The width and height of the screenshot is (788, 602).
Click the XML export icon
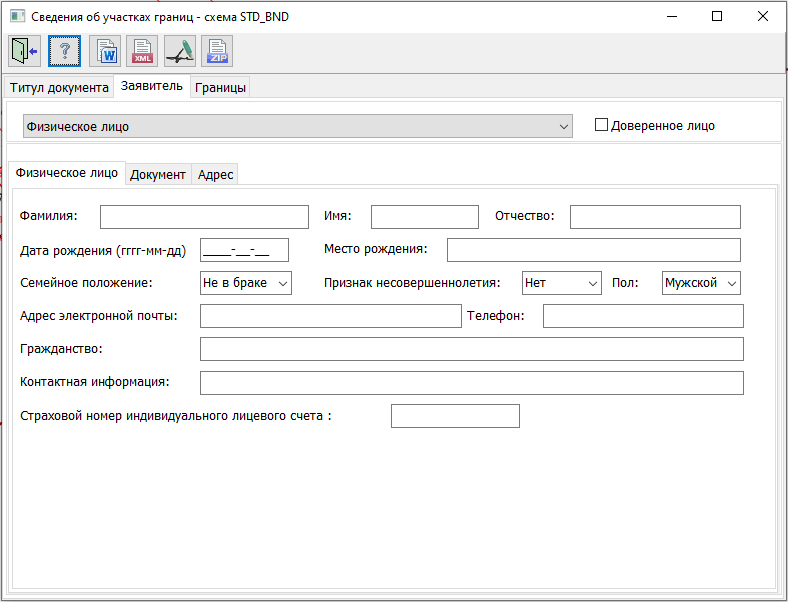143,50
